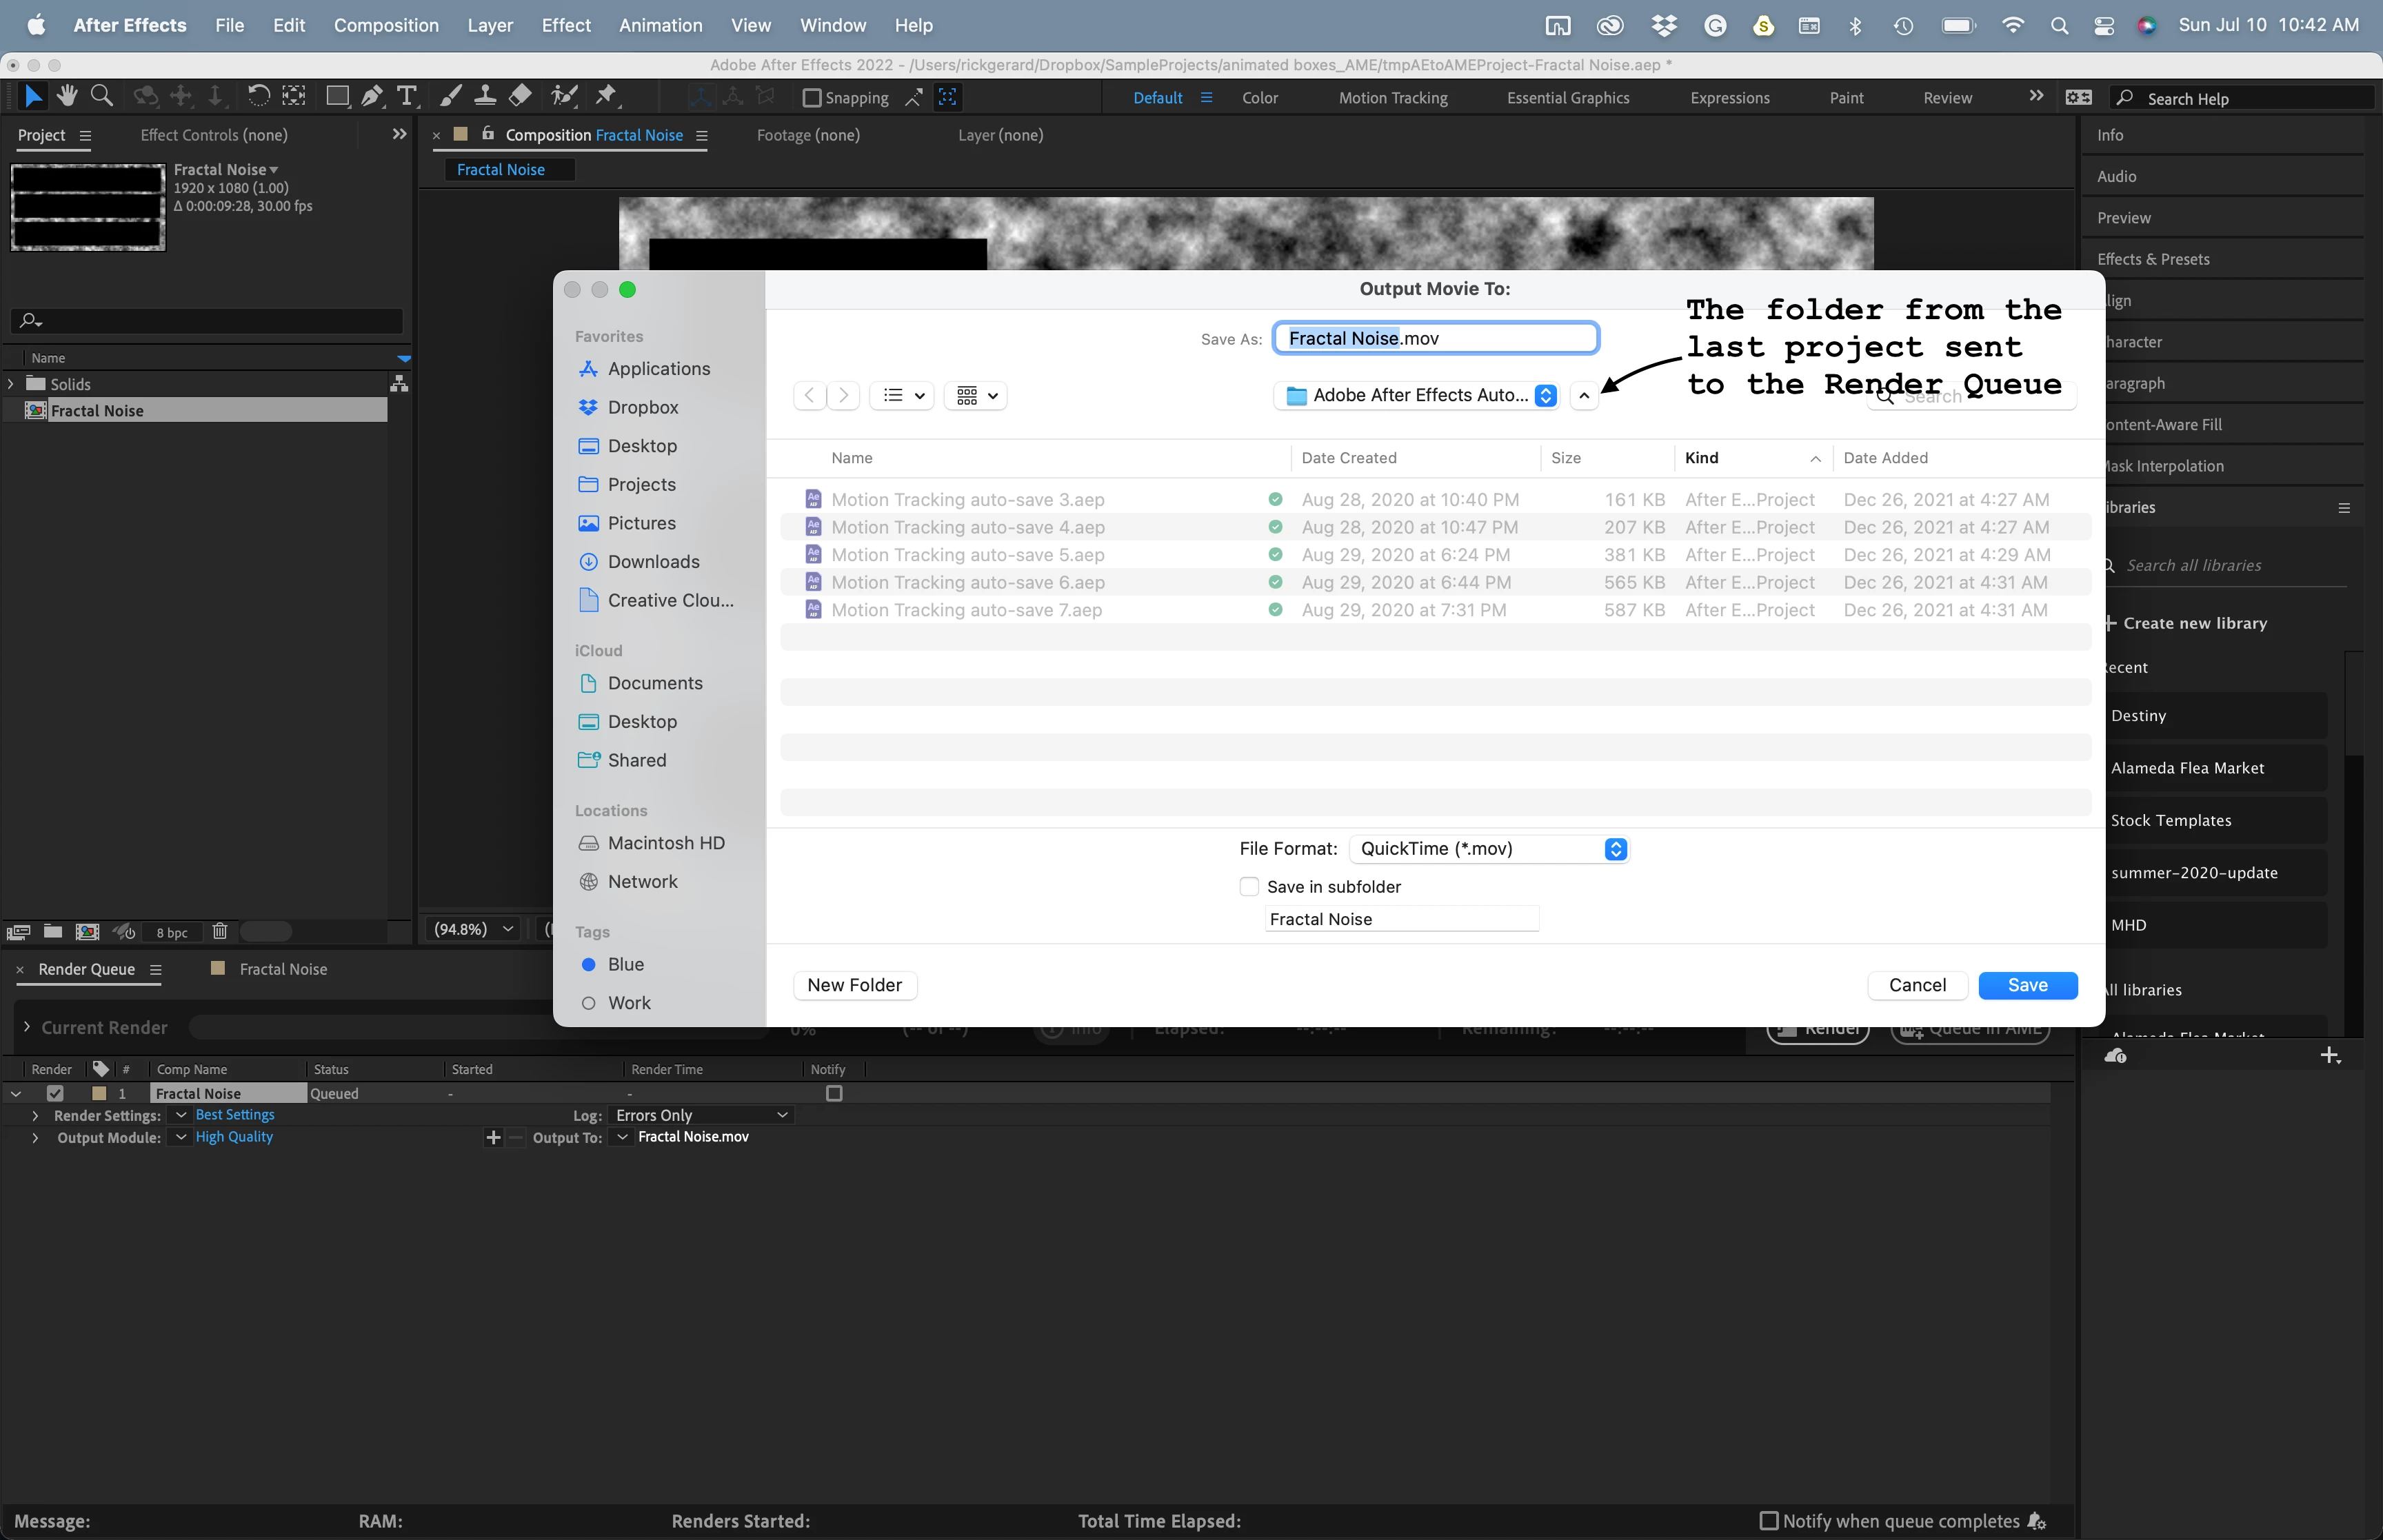Open the Composition menu
This screenshot has height=1540, width=2383.
[x=386, y=25]
